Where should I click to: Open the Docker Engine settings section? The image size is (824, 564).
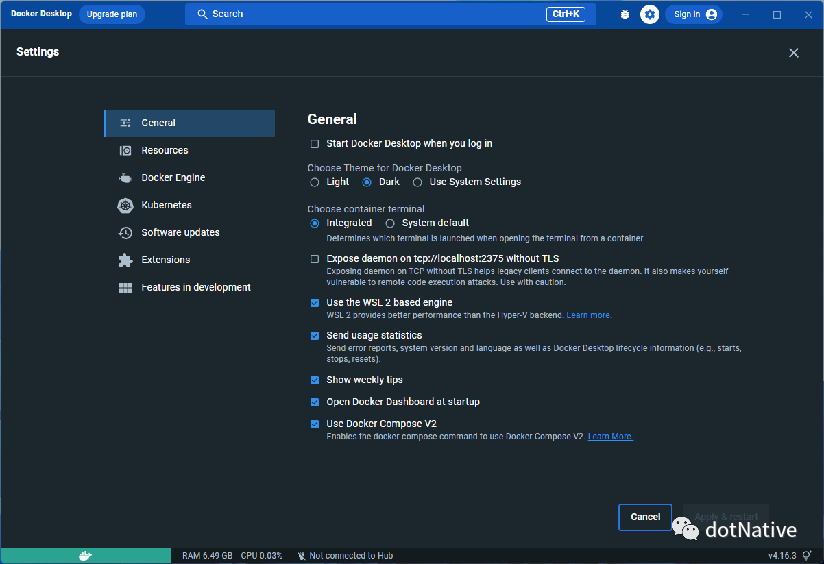pyautogui.click(x=190, y=178)
